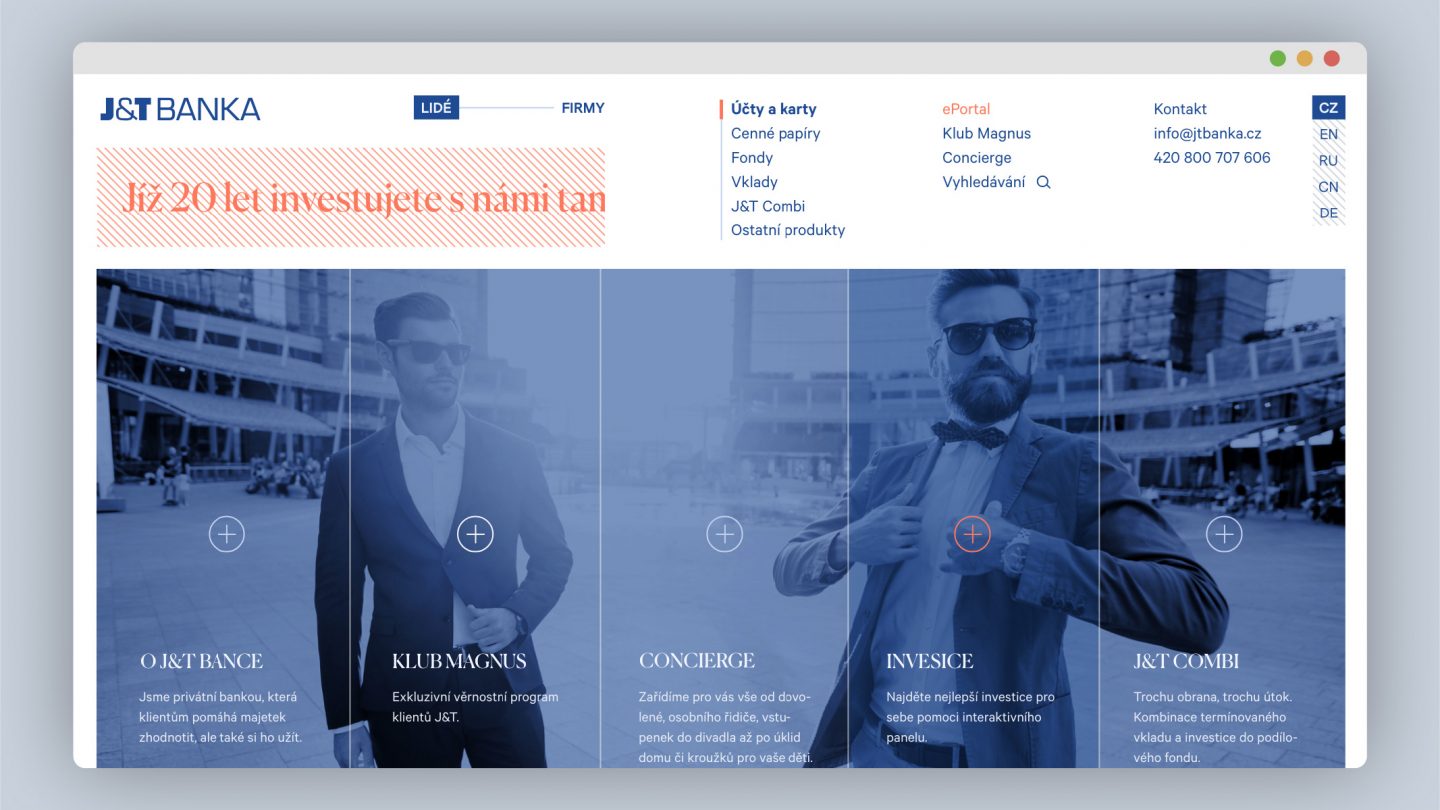Open the CZ language selector box

click(x=1330, y=107)
